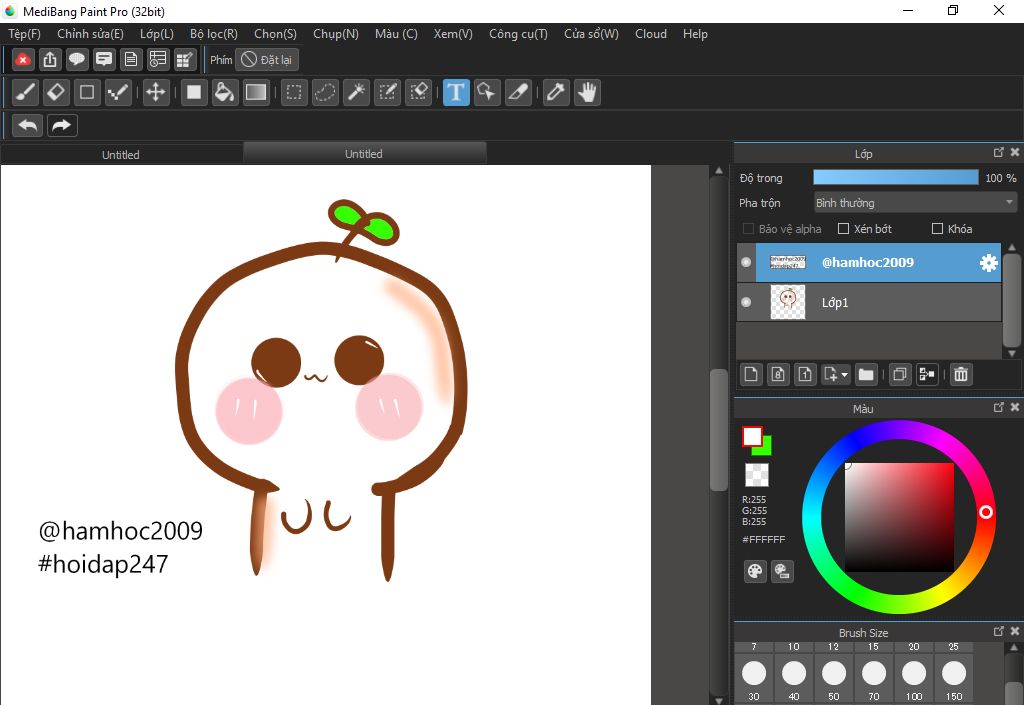Open the Pha trộn blend mode dropdown
The height and width of the screenshot is (705, 1024).
[x=914, y=203]
